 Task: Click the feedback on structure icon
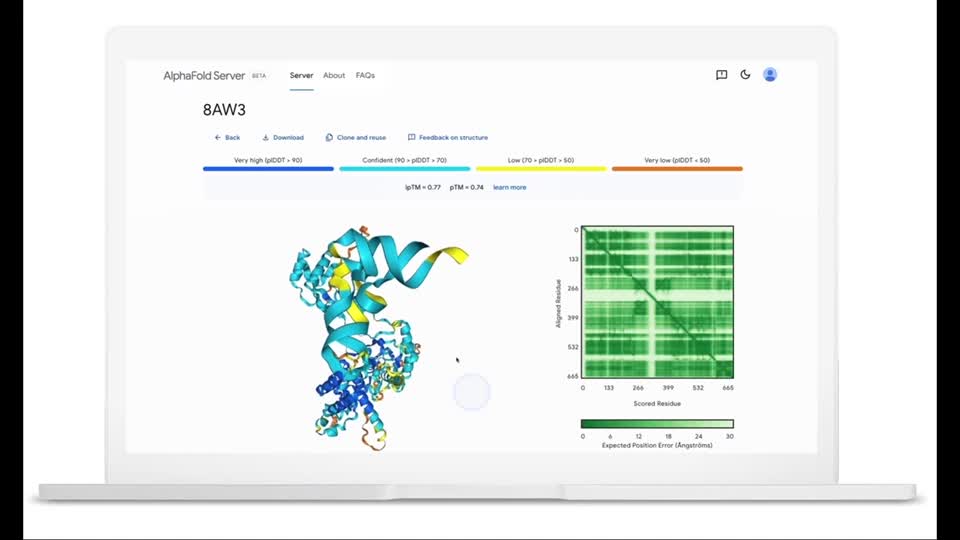pyautogui.click(x=411, y=138)
